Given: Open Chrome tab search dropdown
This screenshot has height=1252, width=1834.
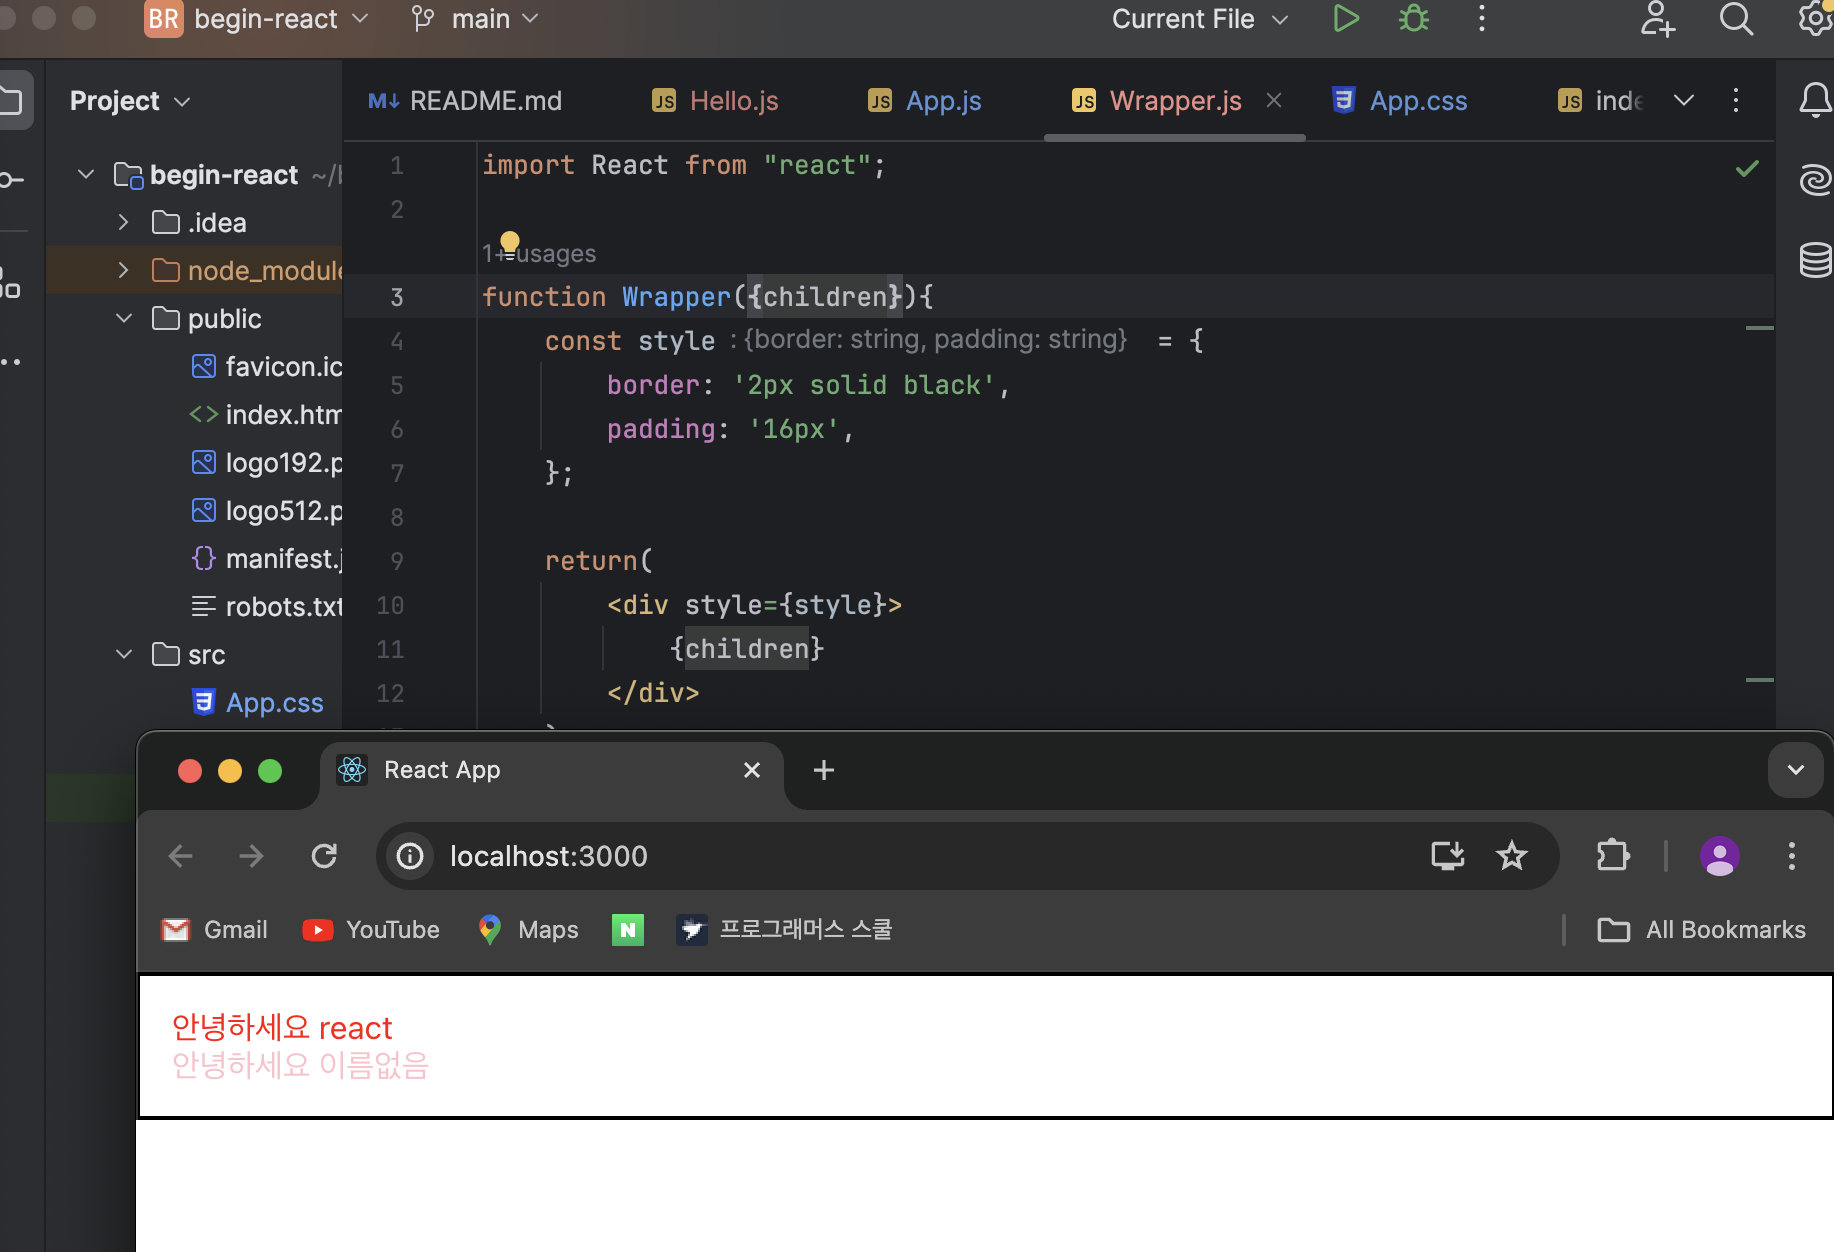Looking at the screenshot, I should point(1796,770).
